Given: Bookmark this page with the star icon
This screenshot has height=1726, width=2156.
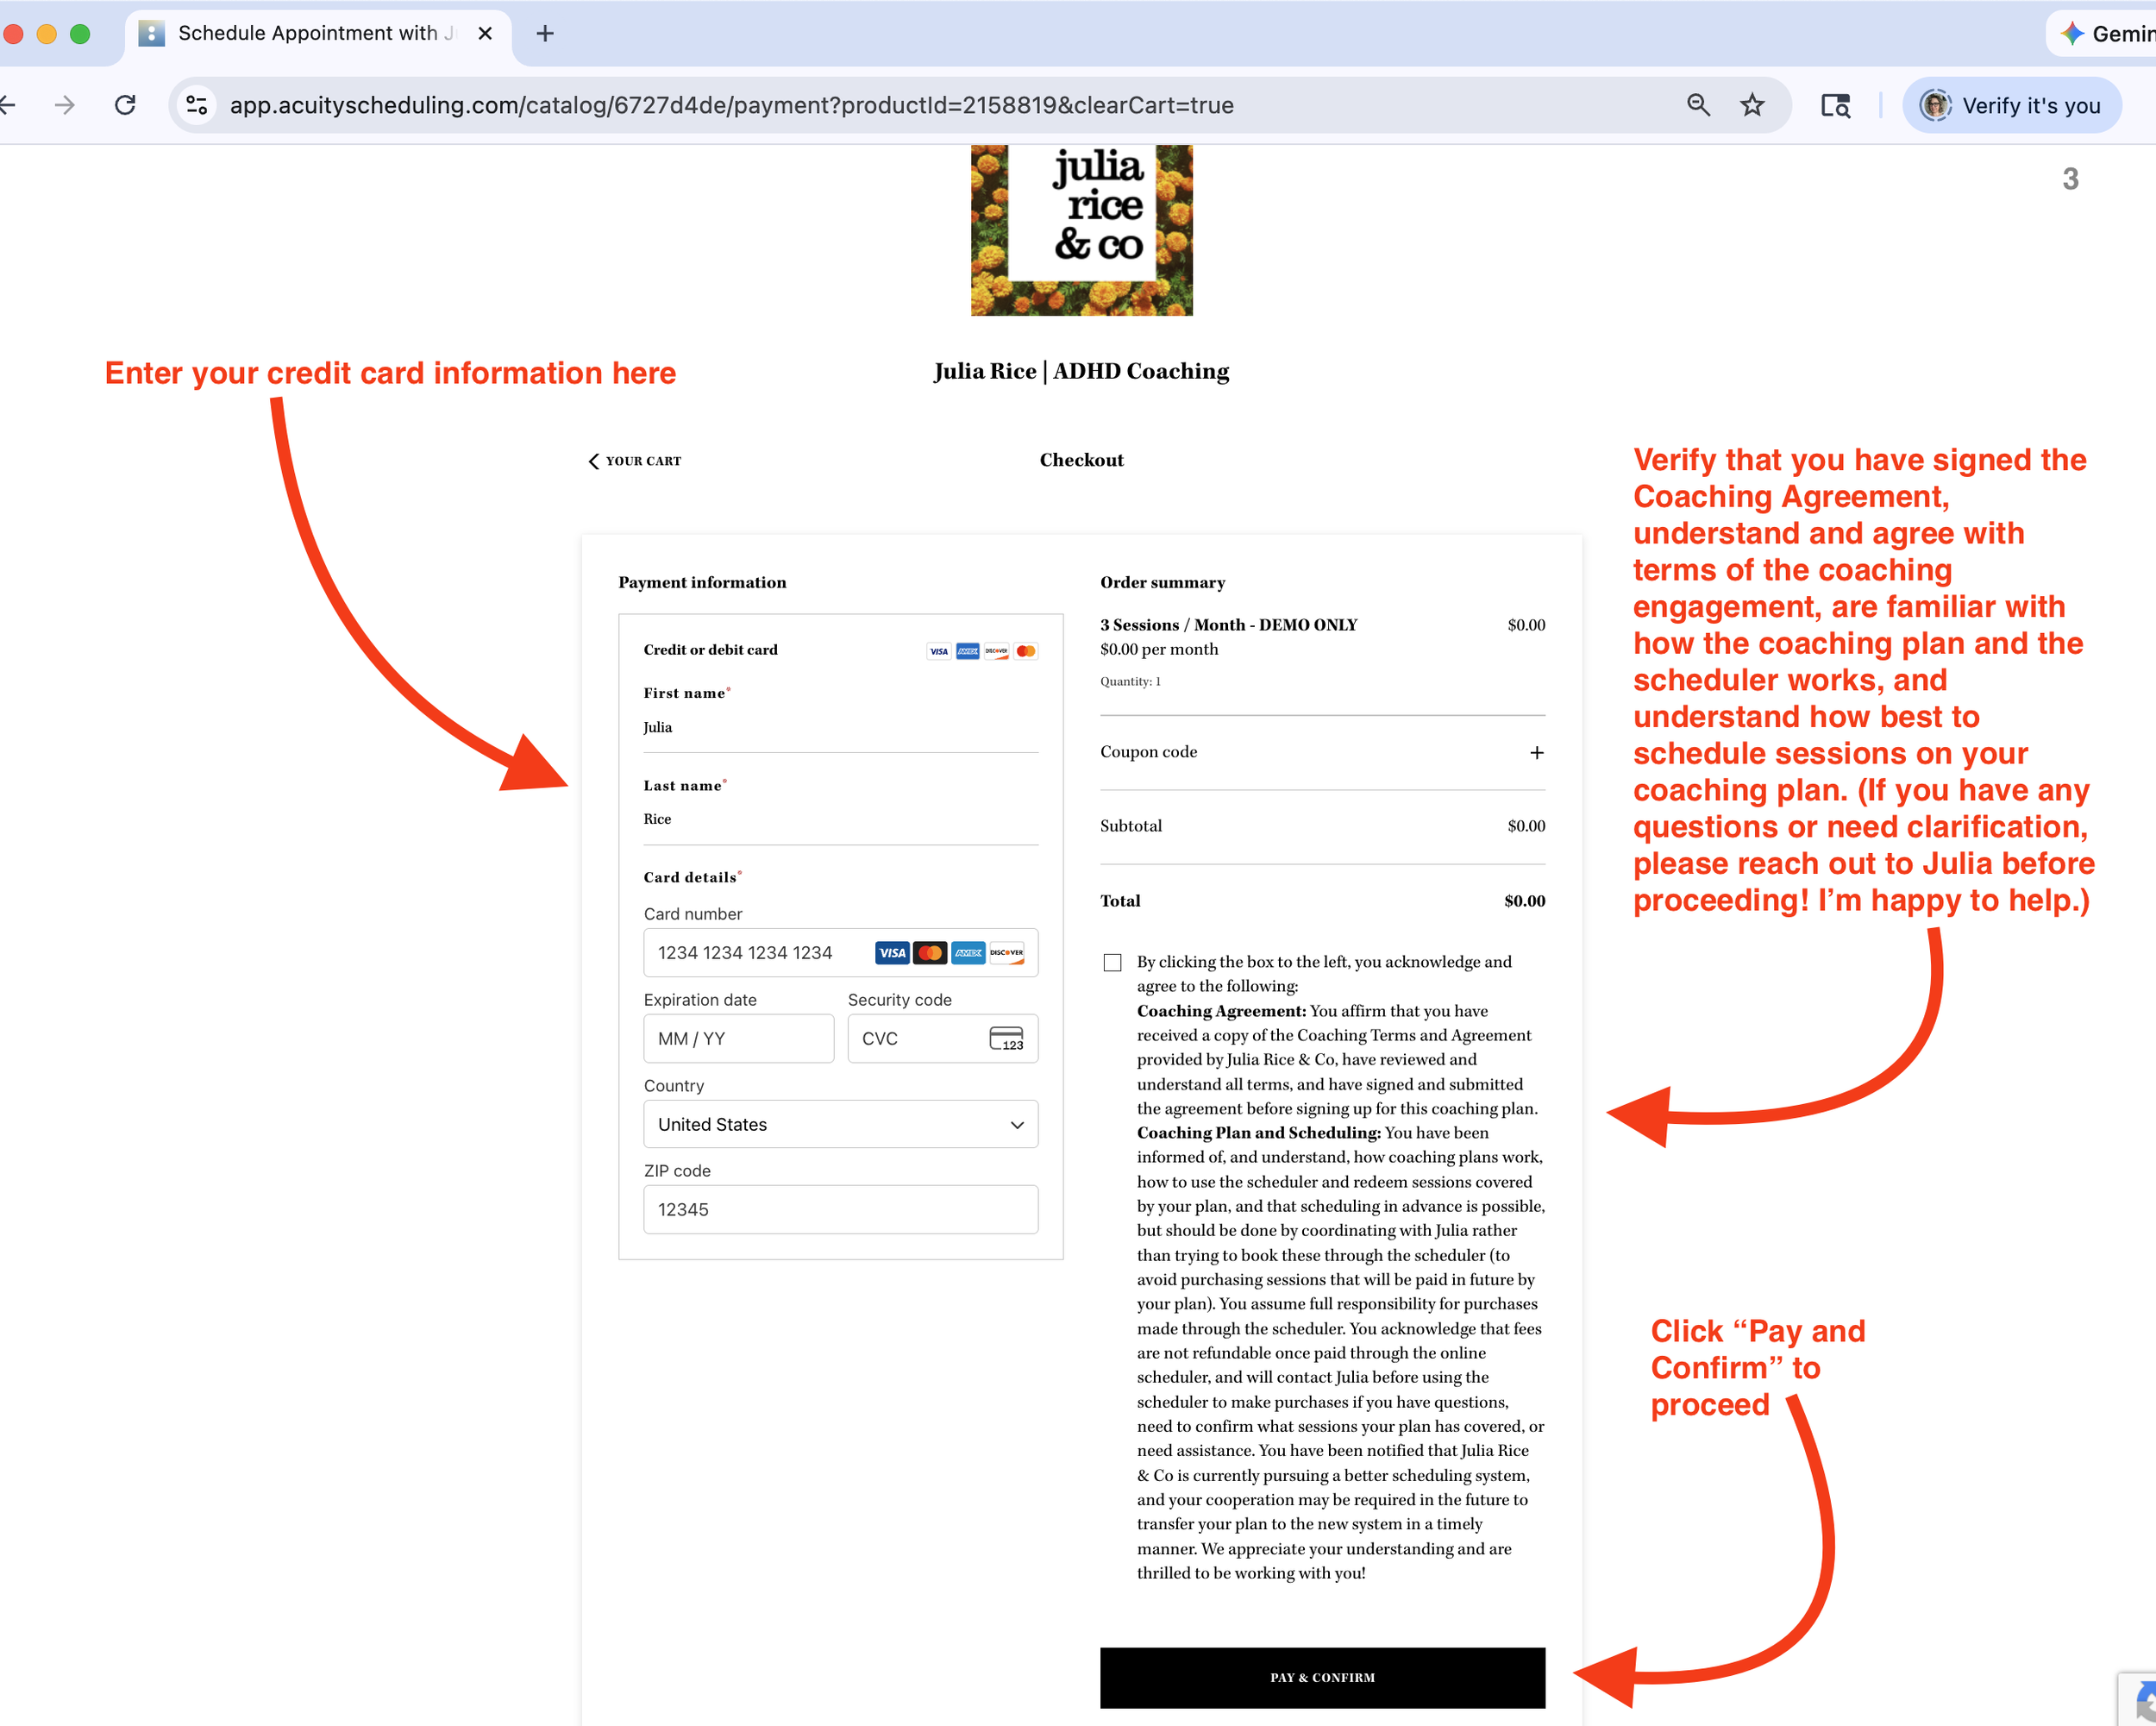Looking at the screenshot, I should click(x=1752, y=105).
